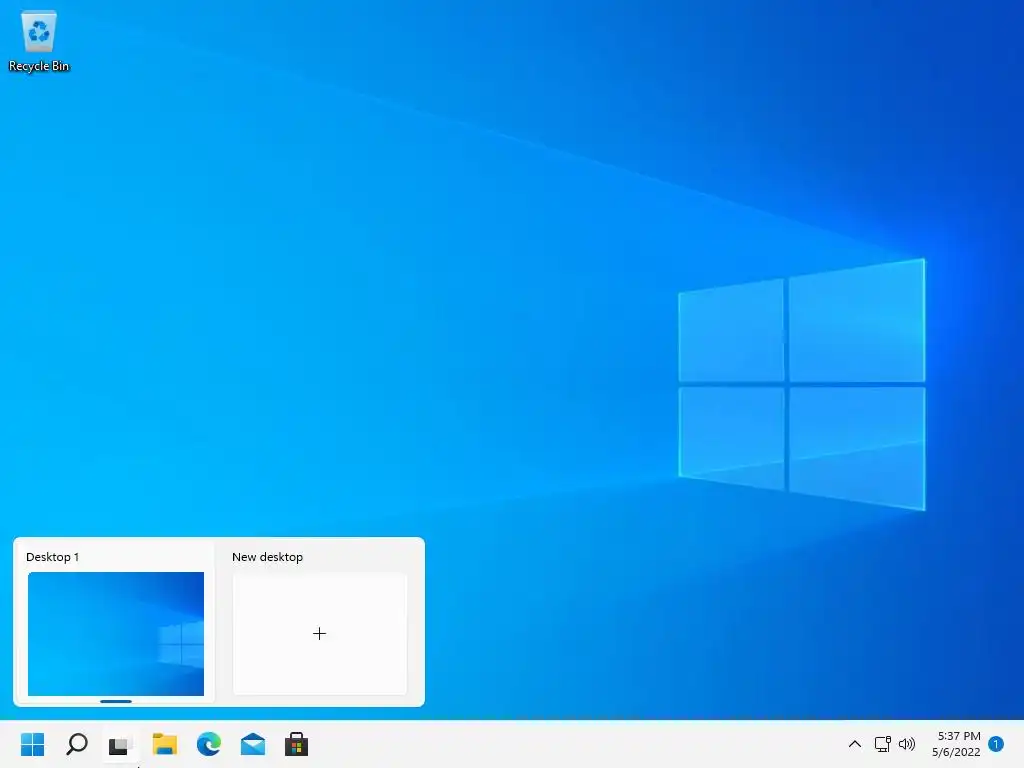The width and height of the screenshot is (1024, 768).
Task: Click the New desktop label
Action: [x=267, y=557]
